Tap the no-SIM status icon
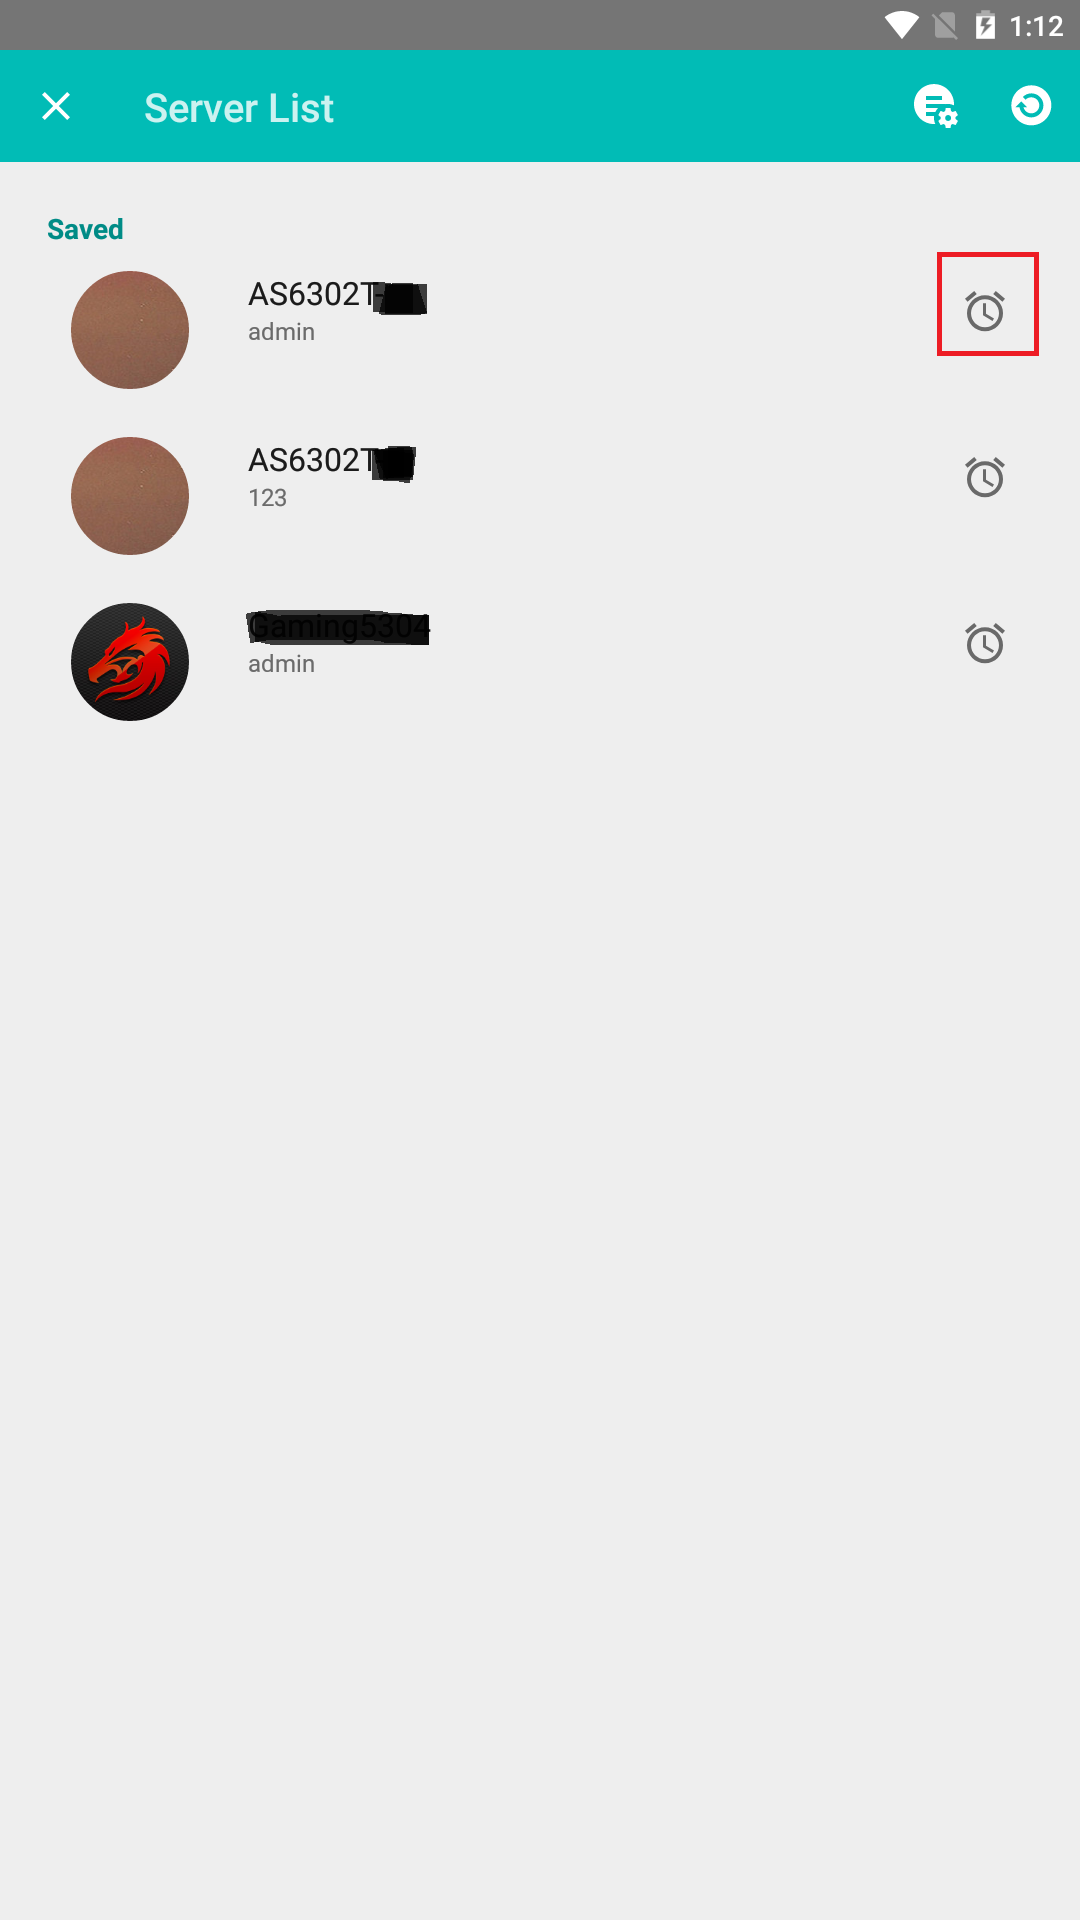This screenshot has width=1080, height=1920. (945, 25)
